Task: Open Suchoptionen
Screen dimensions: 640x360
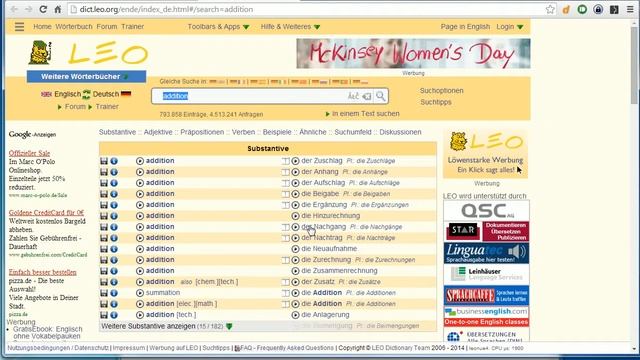Action: [442, 91]
